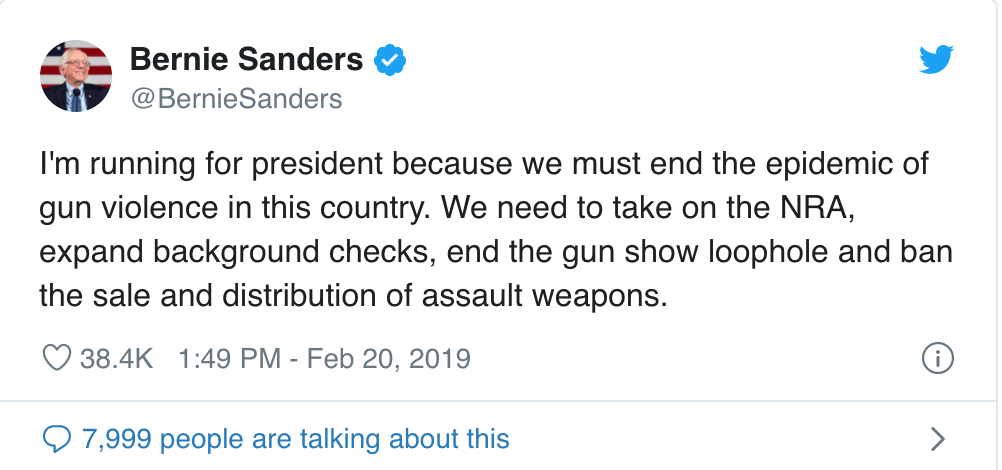Image resolution: width=1002 pixels, height=470 pixels.
Task: Open Bernie Sanders' profile picture
Action: [75, 76]
